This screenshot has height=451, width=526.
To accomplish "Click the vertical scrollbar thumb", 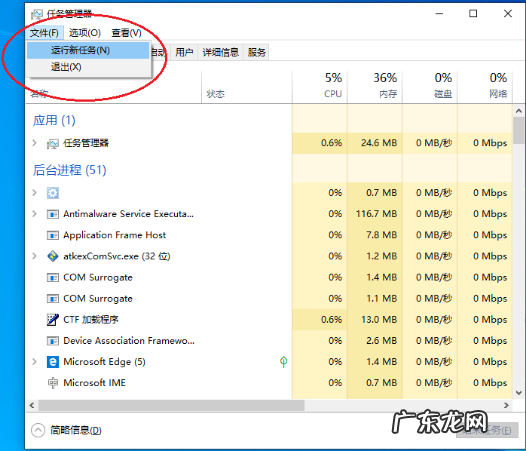I will pos(519,131).
